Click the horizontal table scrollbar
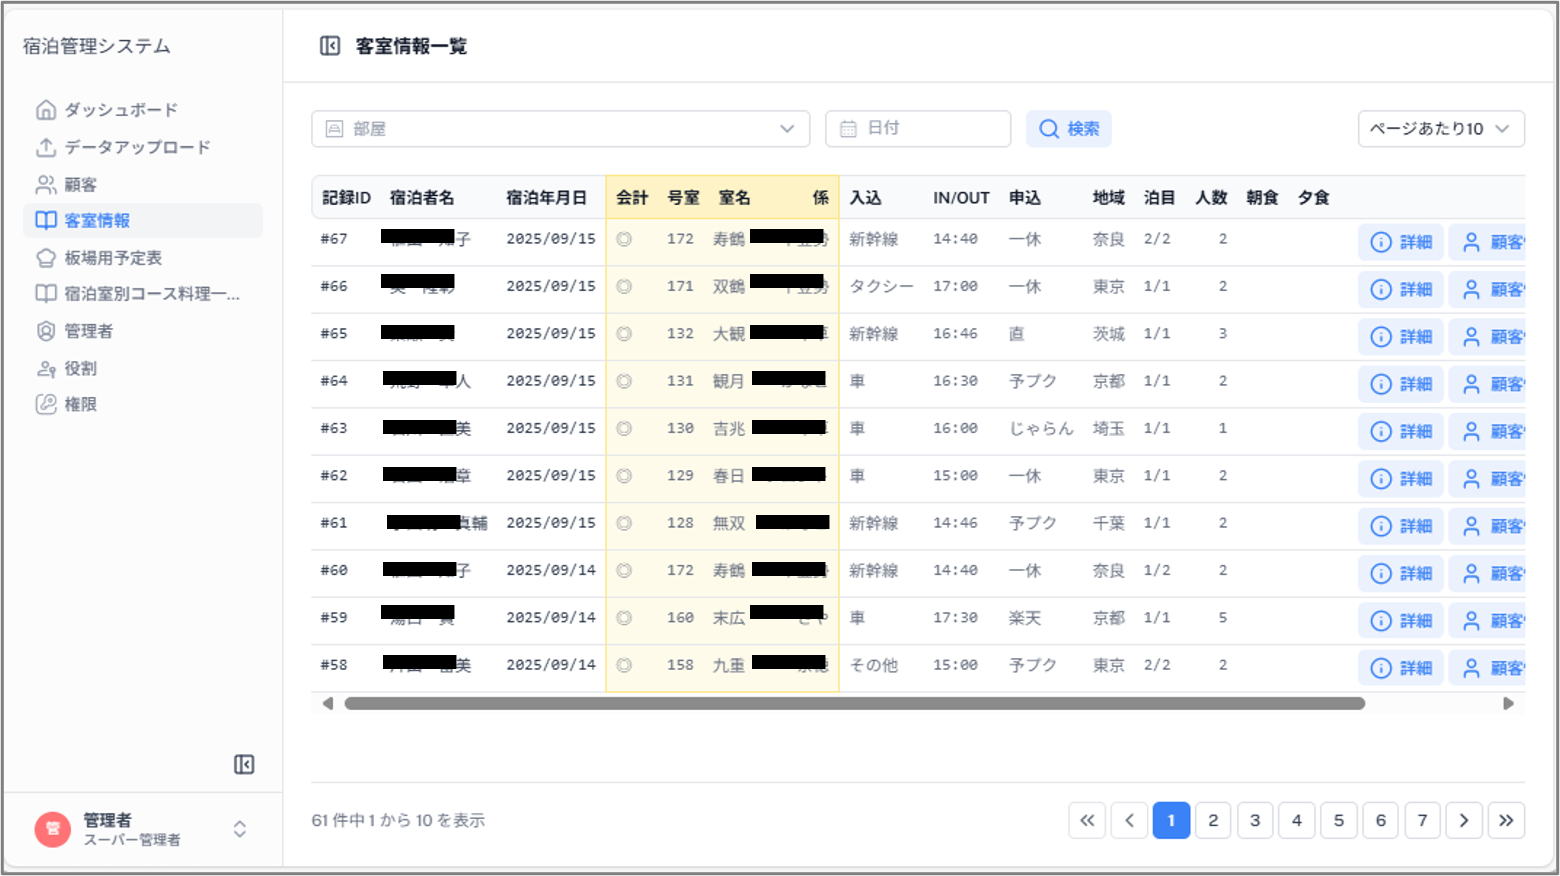 pyautogui.click(x=854, y=704)
